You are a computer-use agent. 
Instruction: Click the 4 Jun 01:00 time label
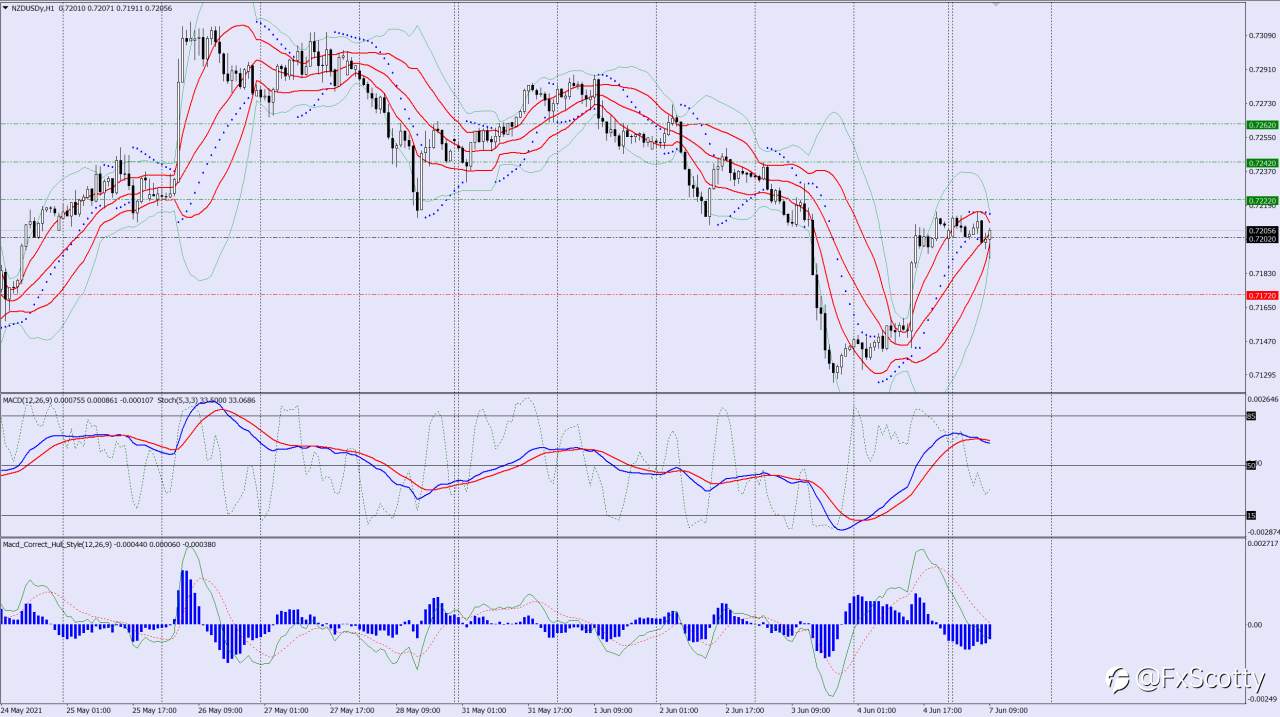(x=876, y=711)
